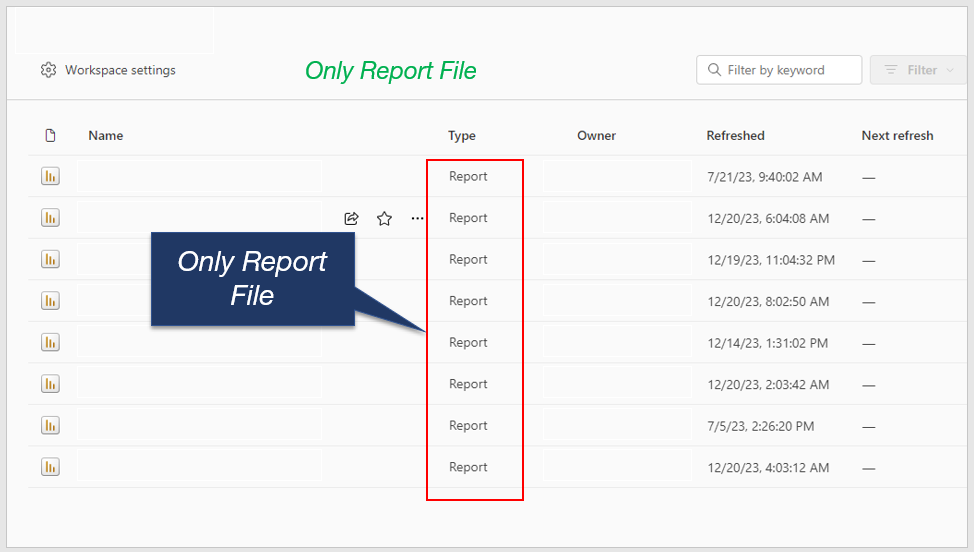Image resolution: width=974 pixels, height=552 pixels.
Task: Click refreshed time 12/20/23, 4:03:12 AM
Action: [x=768, y=468]
